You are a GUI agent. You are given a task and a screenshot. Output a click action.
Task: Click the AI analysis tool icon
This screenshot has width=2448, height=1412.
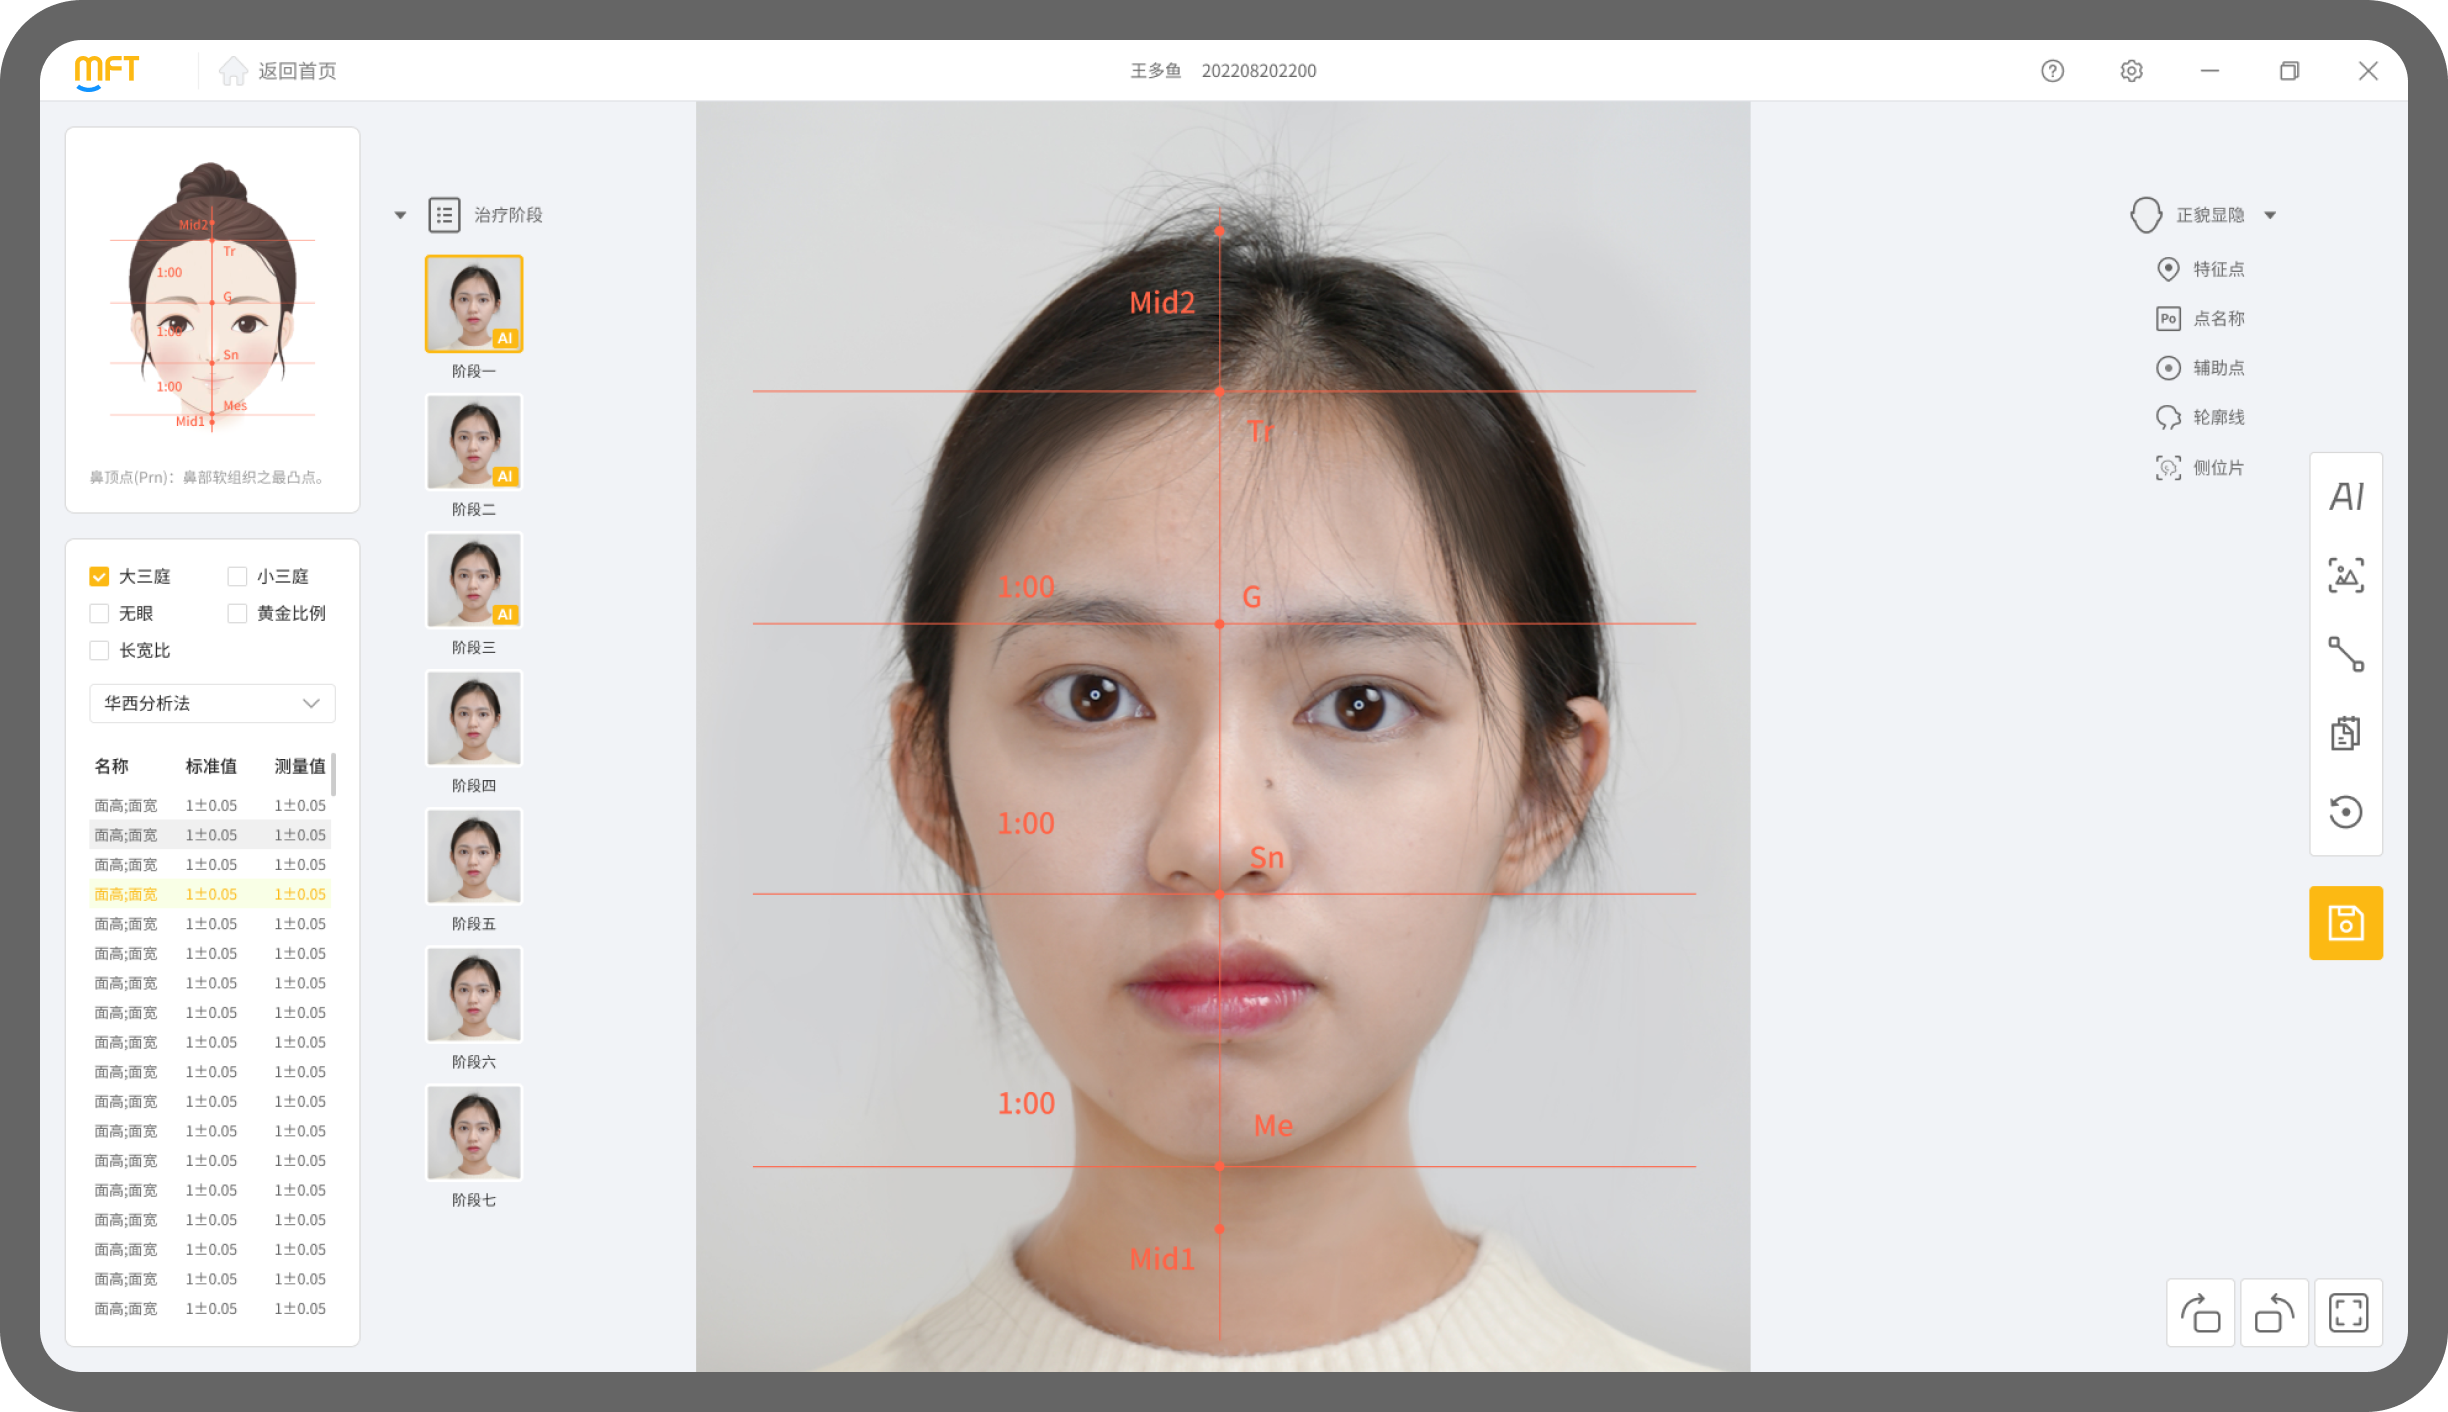(x=2345, y=497)
